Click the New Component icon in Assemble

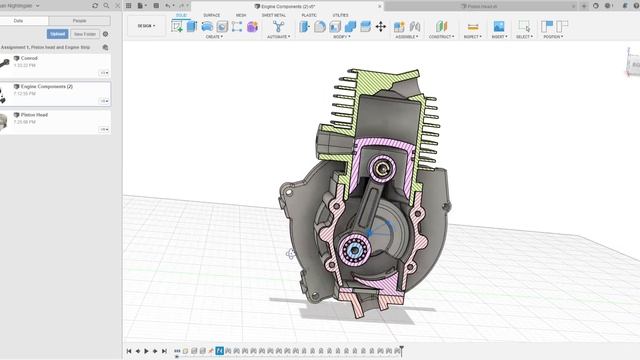[399, 27]
